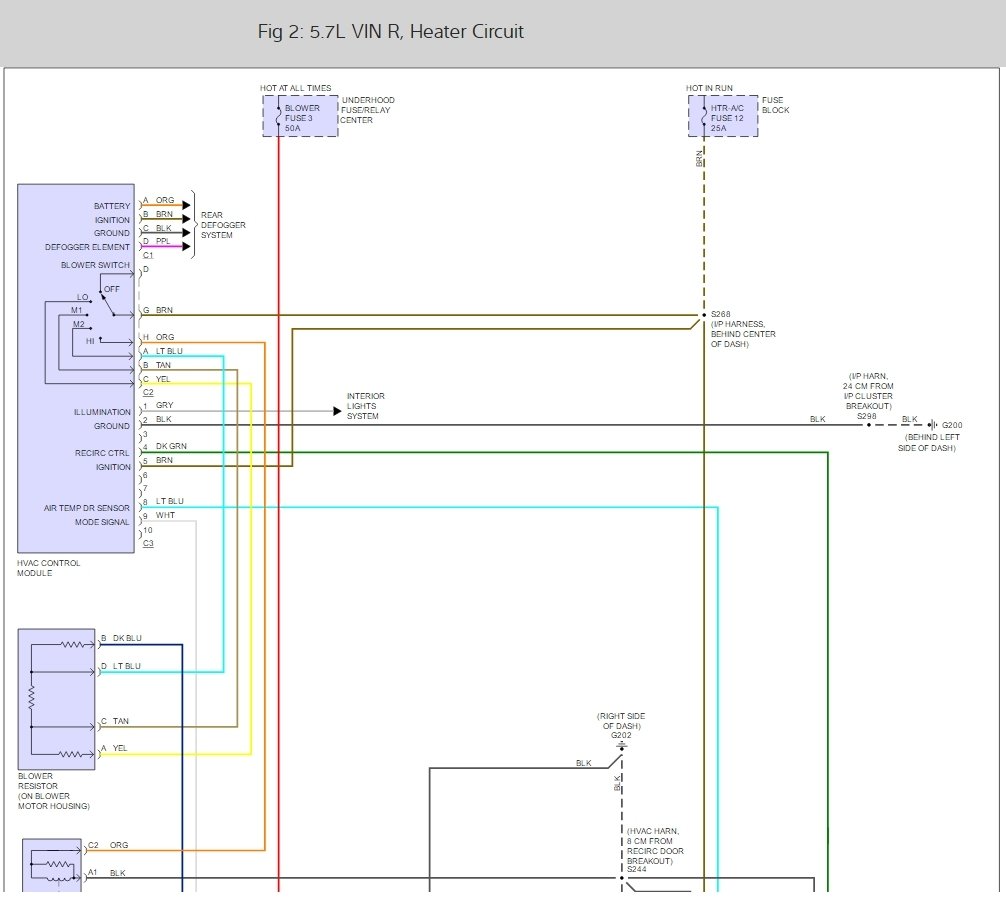Click '(I/P HARNESS, BEHIND CENTER OF DASH)' note
This screenshot has height=910, width=1006.
[743, 334]
